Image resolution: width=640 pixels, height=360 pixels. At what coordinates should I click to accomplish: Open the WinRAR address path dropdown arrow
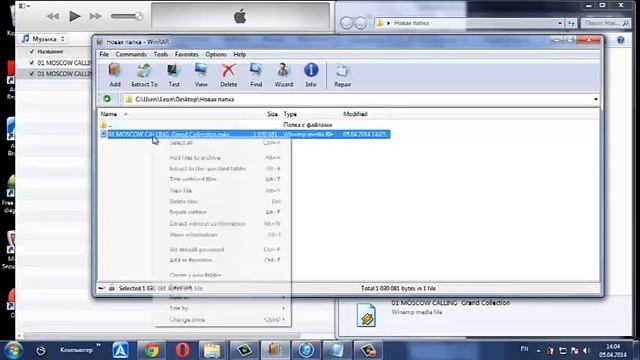(596, 99)
